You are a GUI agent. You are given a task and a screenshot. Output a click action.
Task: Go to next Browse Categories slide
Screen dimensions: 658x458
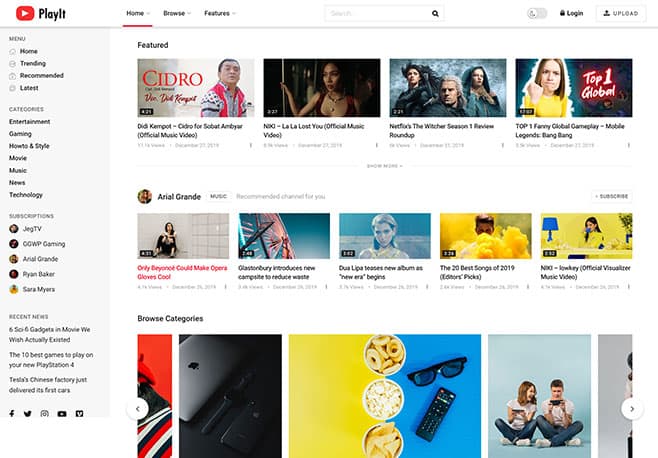pyautogui.click(x=631, y=408)
